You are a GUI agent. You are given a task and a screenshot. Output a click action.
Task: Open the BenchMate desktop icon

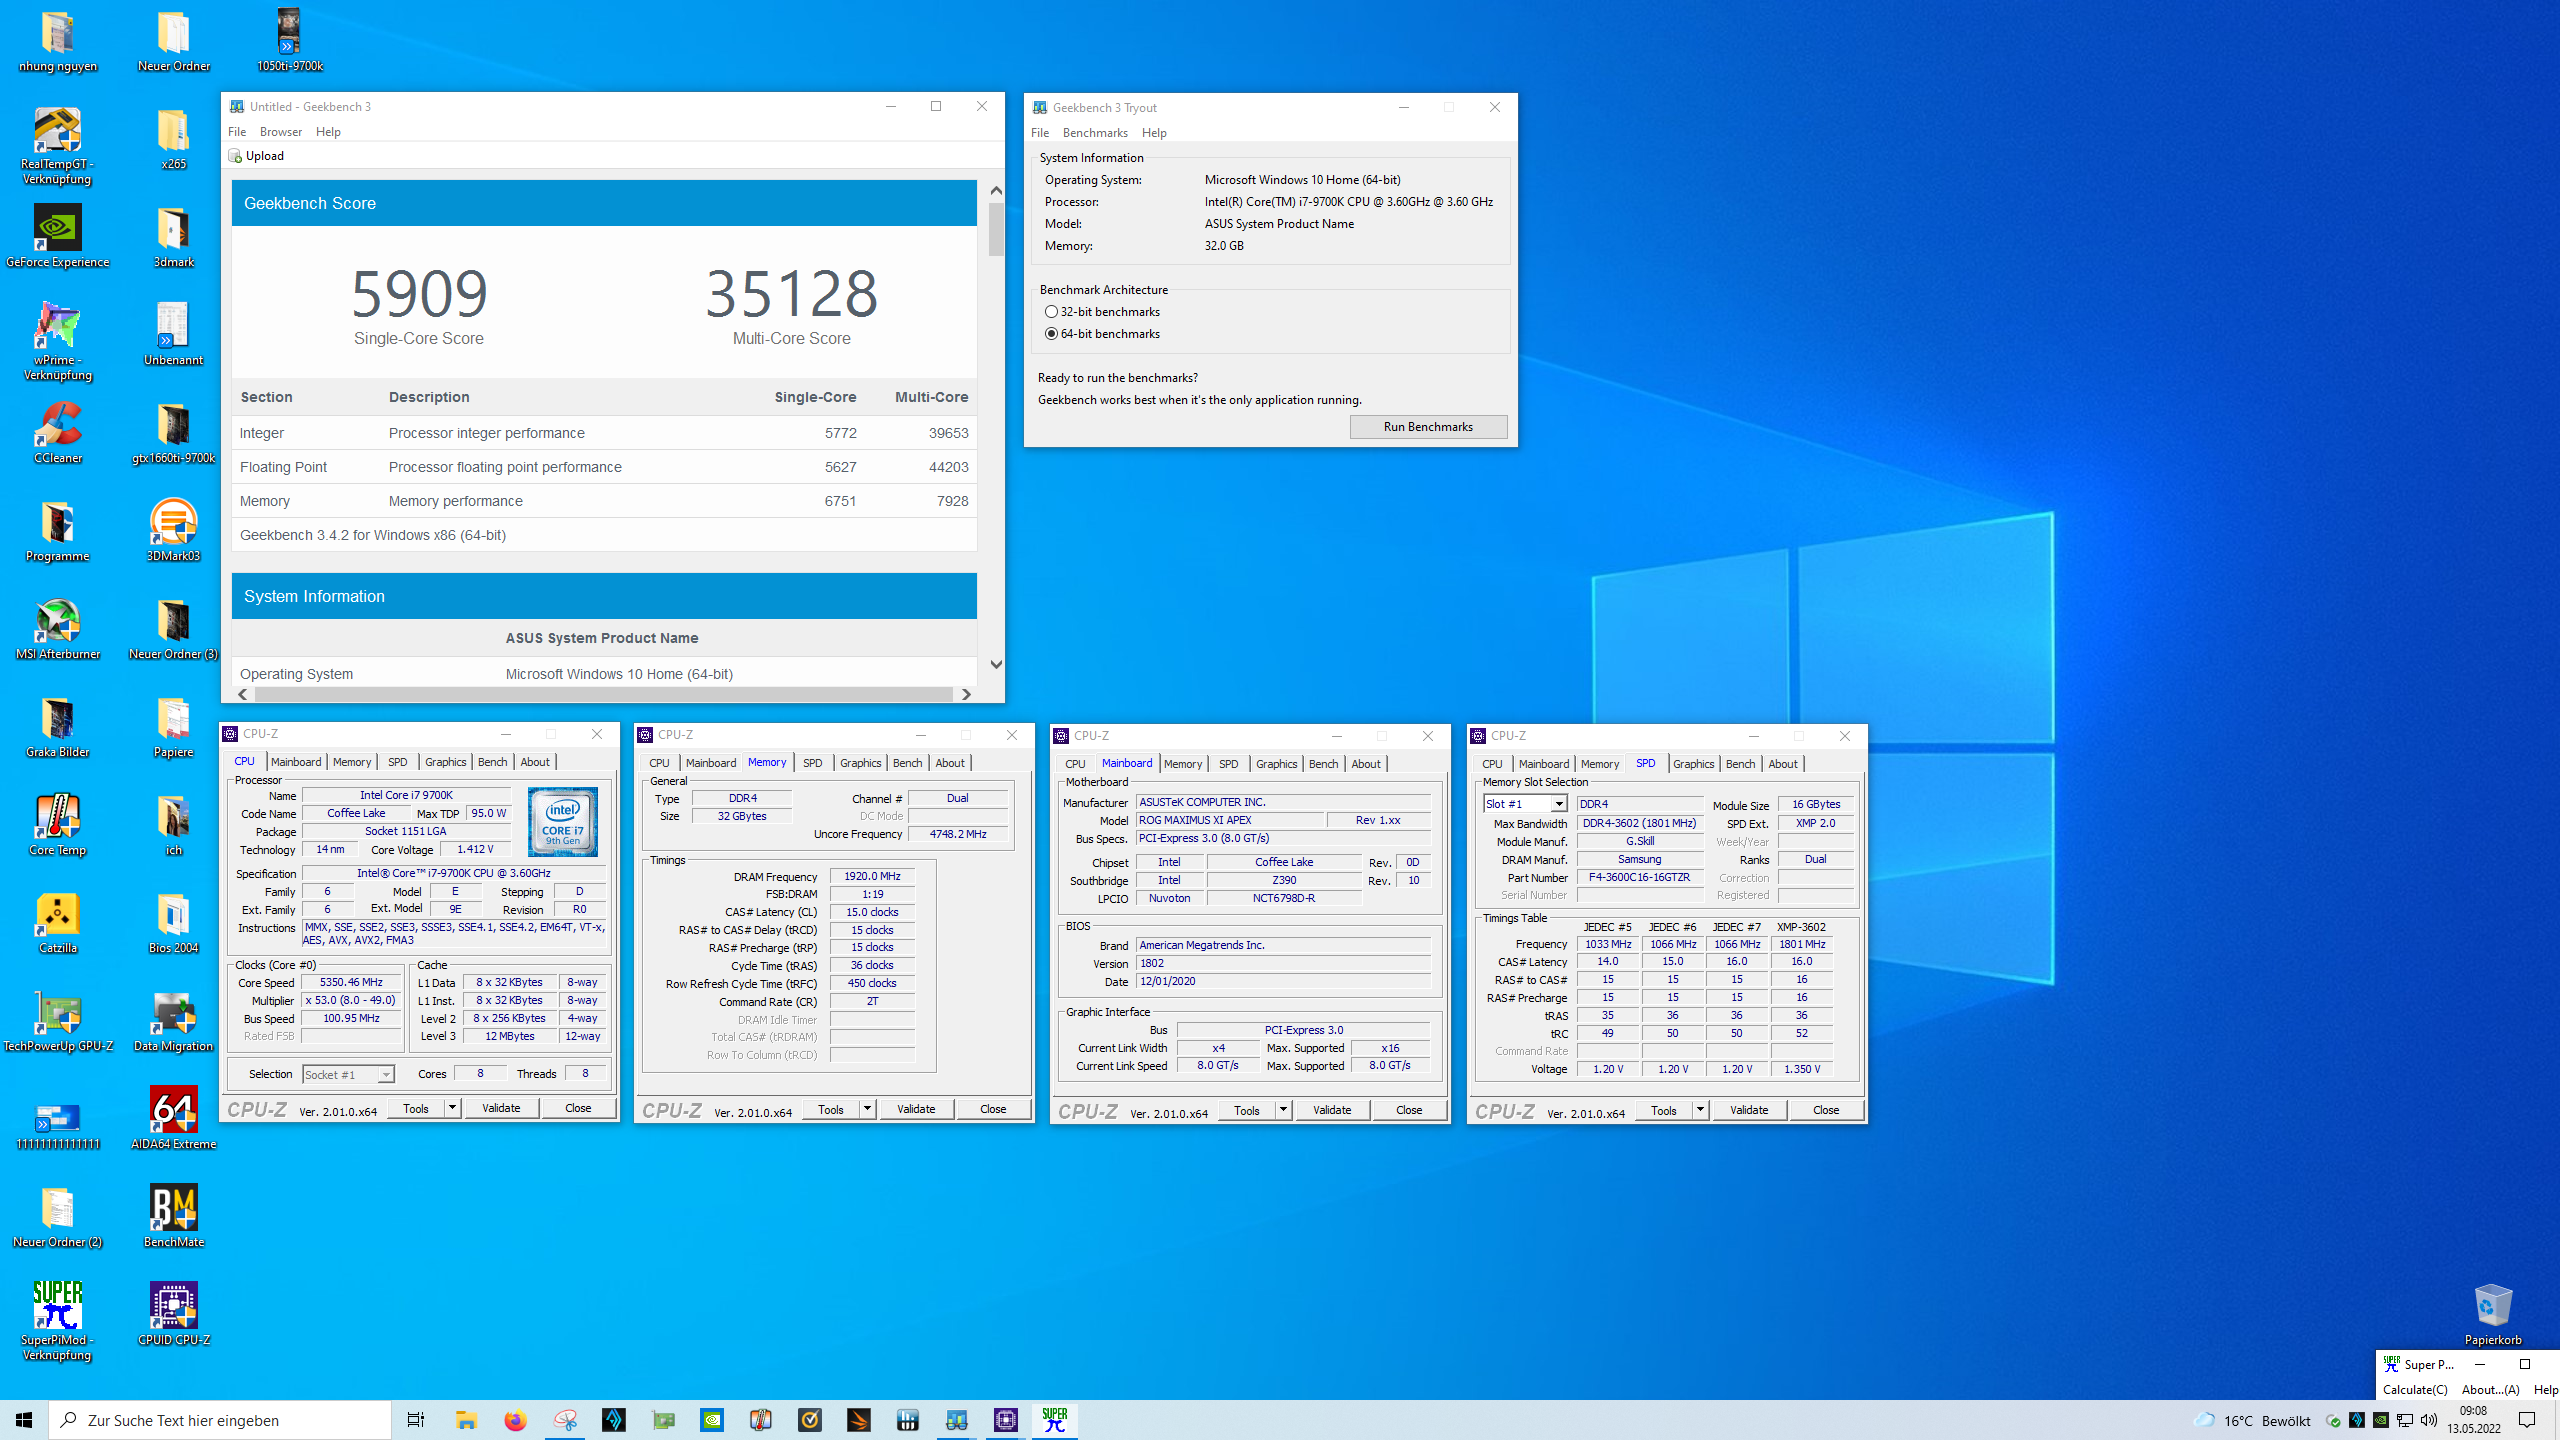173,1217
